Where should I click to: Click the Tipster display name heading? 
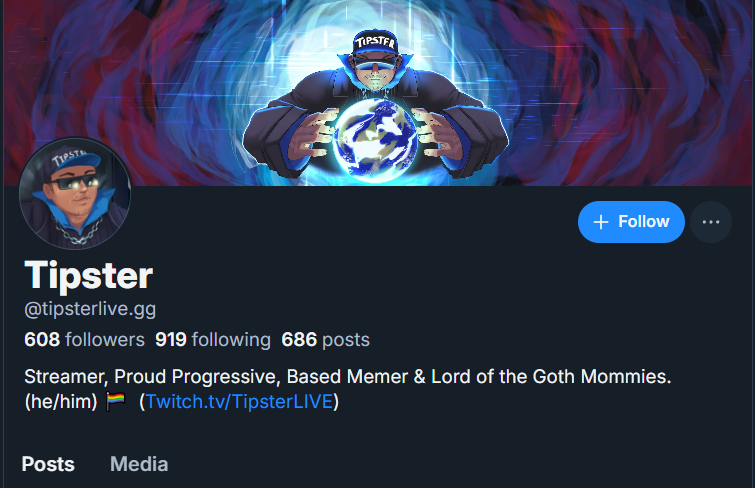click(x=89, y=275)
